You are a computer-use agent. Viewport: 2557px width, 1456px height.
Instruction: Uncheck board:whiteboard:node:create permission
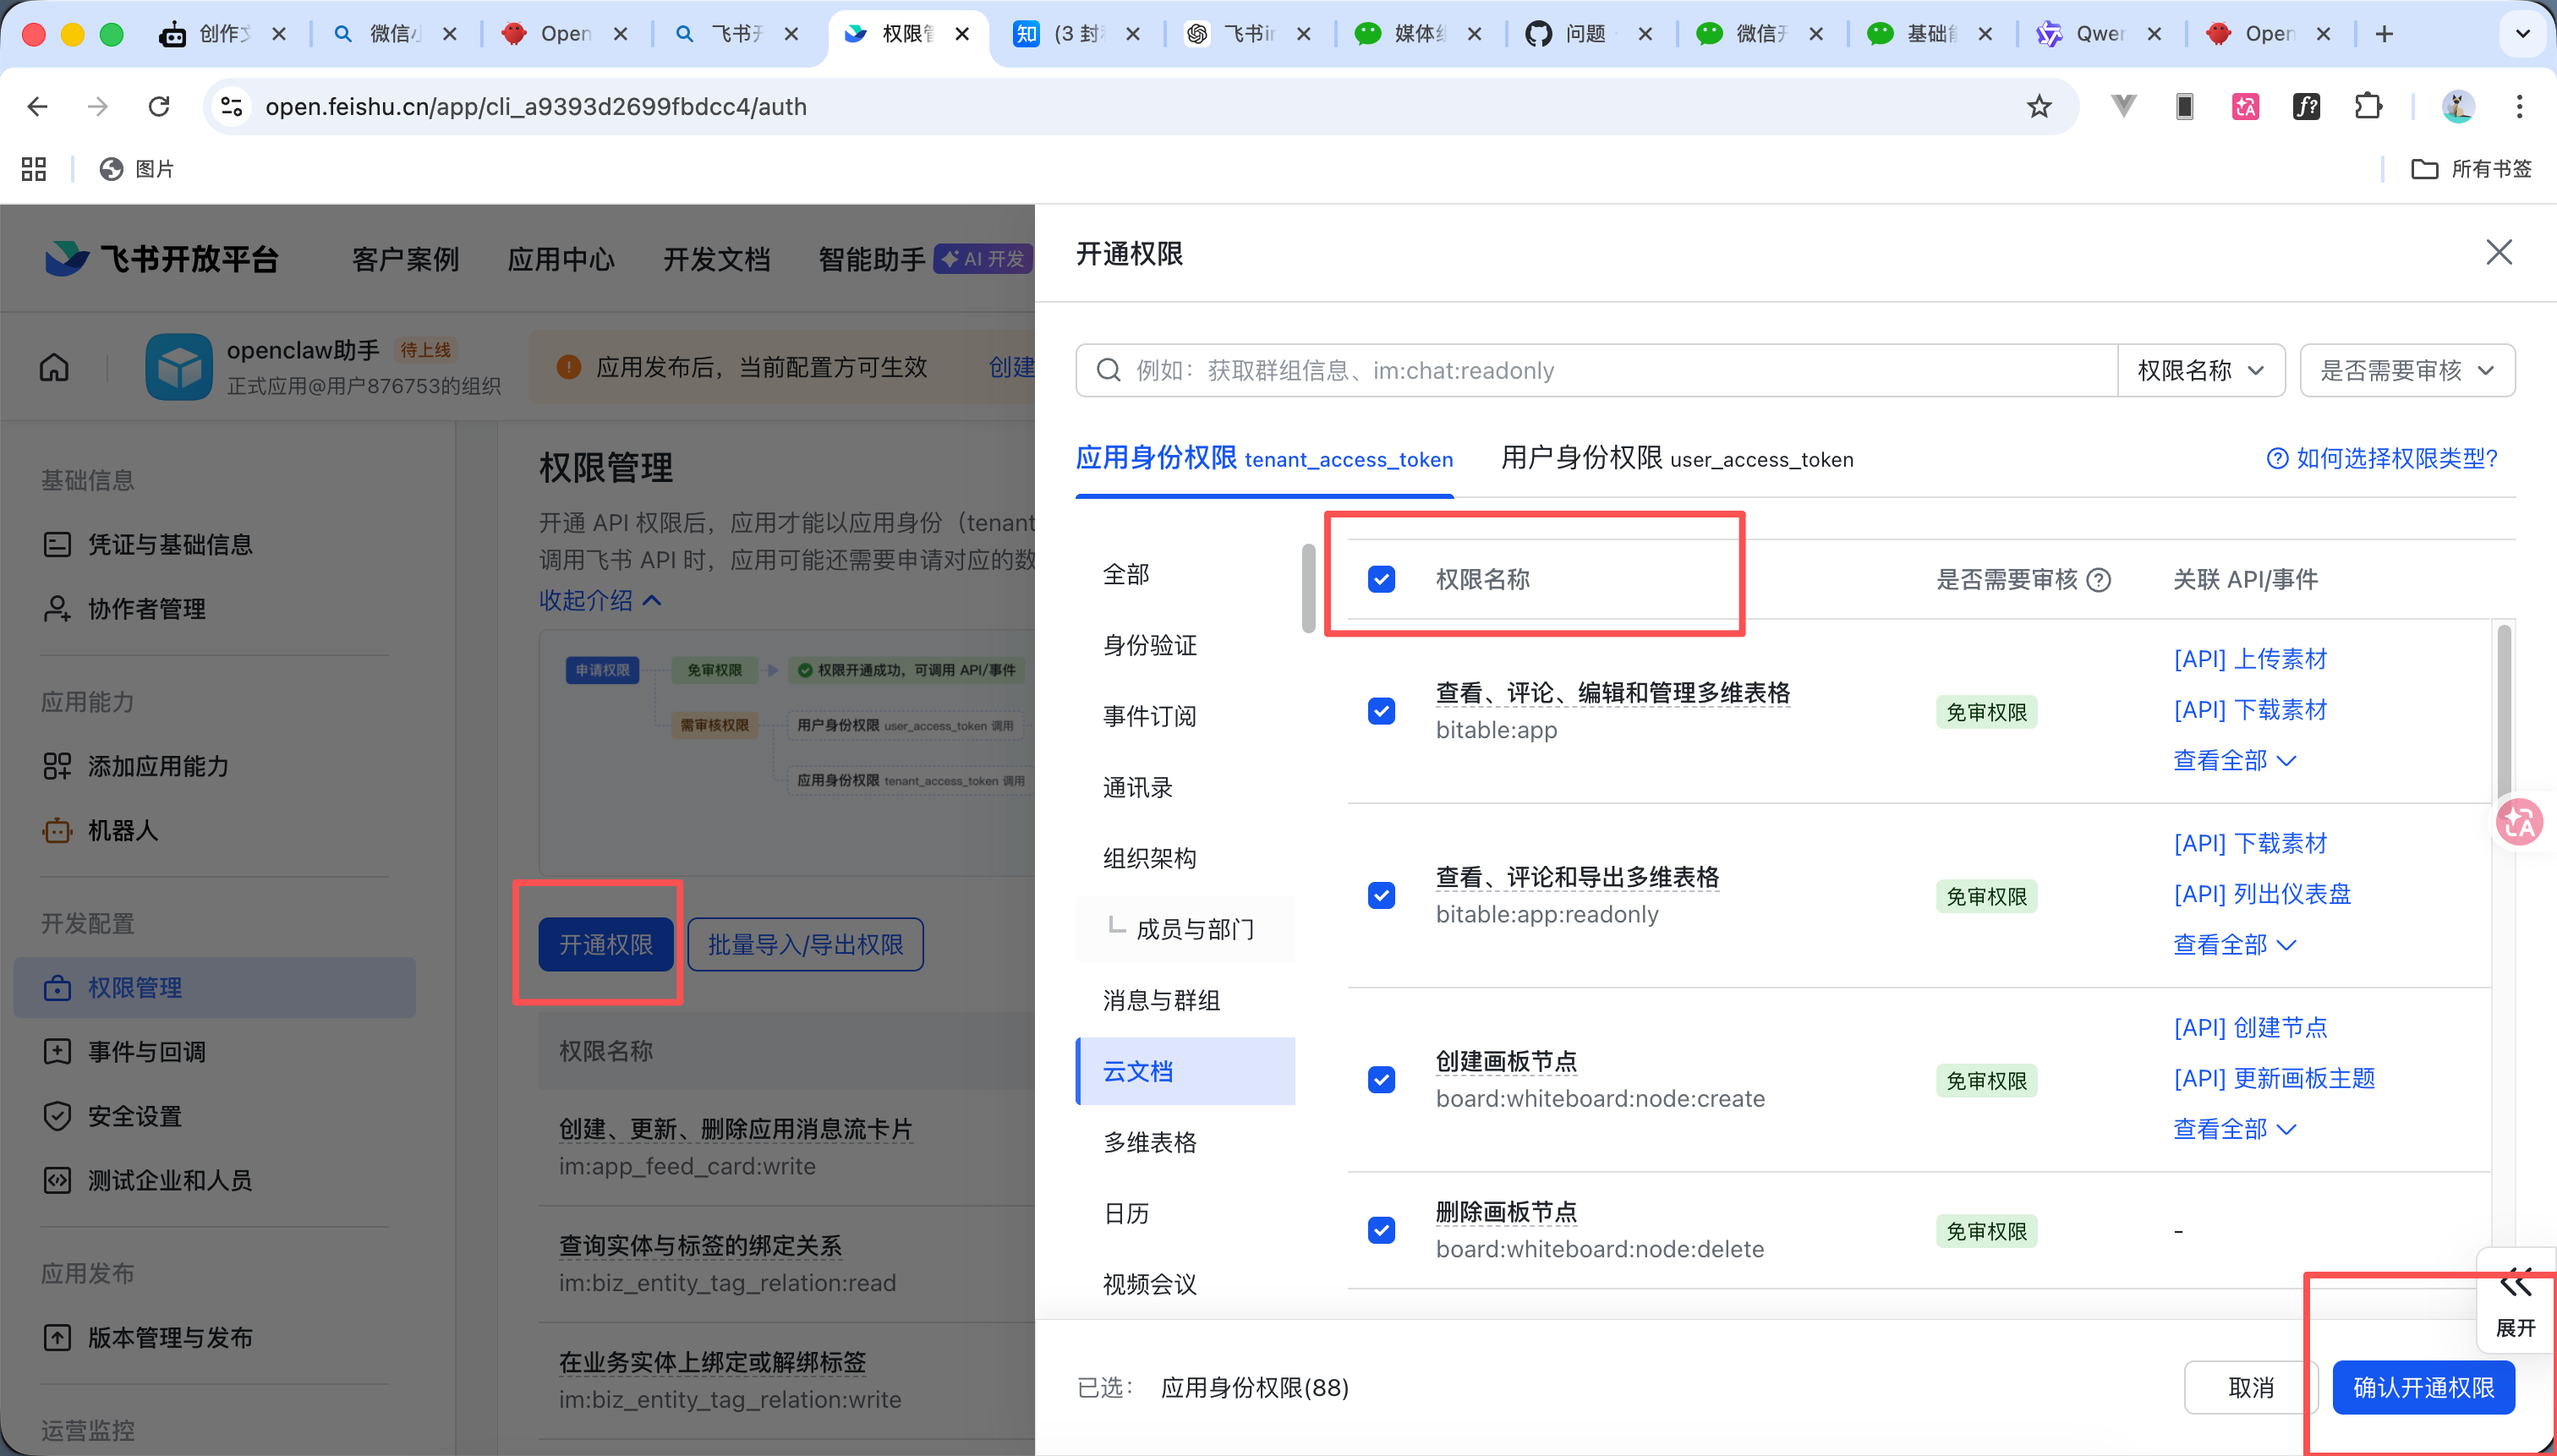(1381, 1079)
